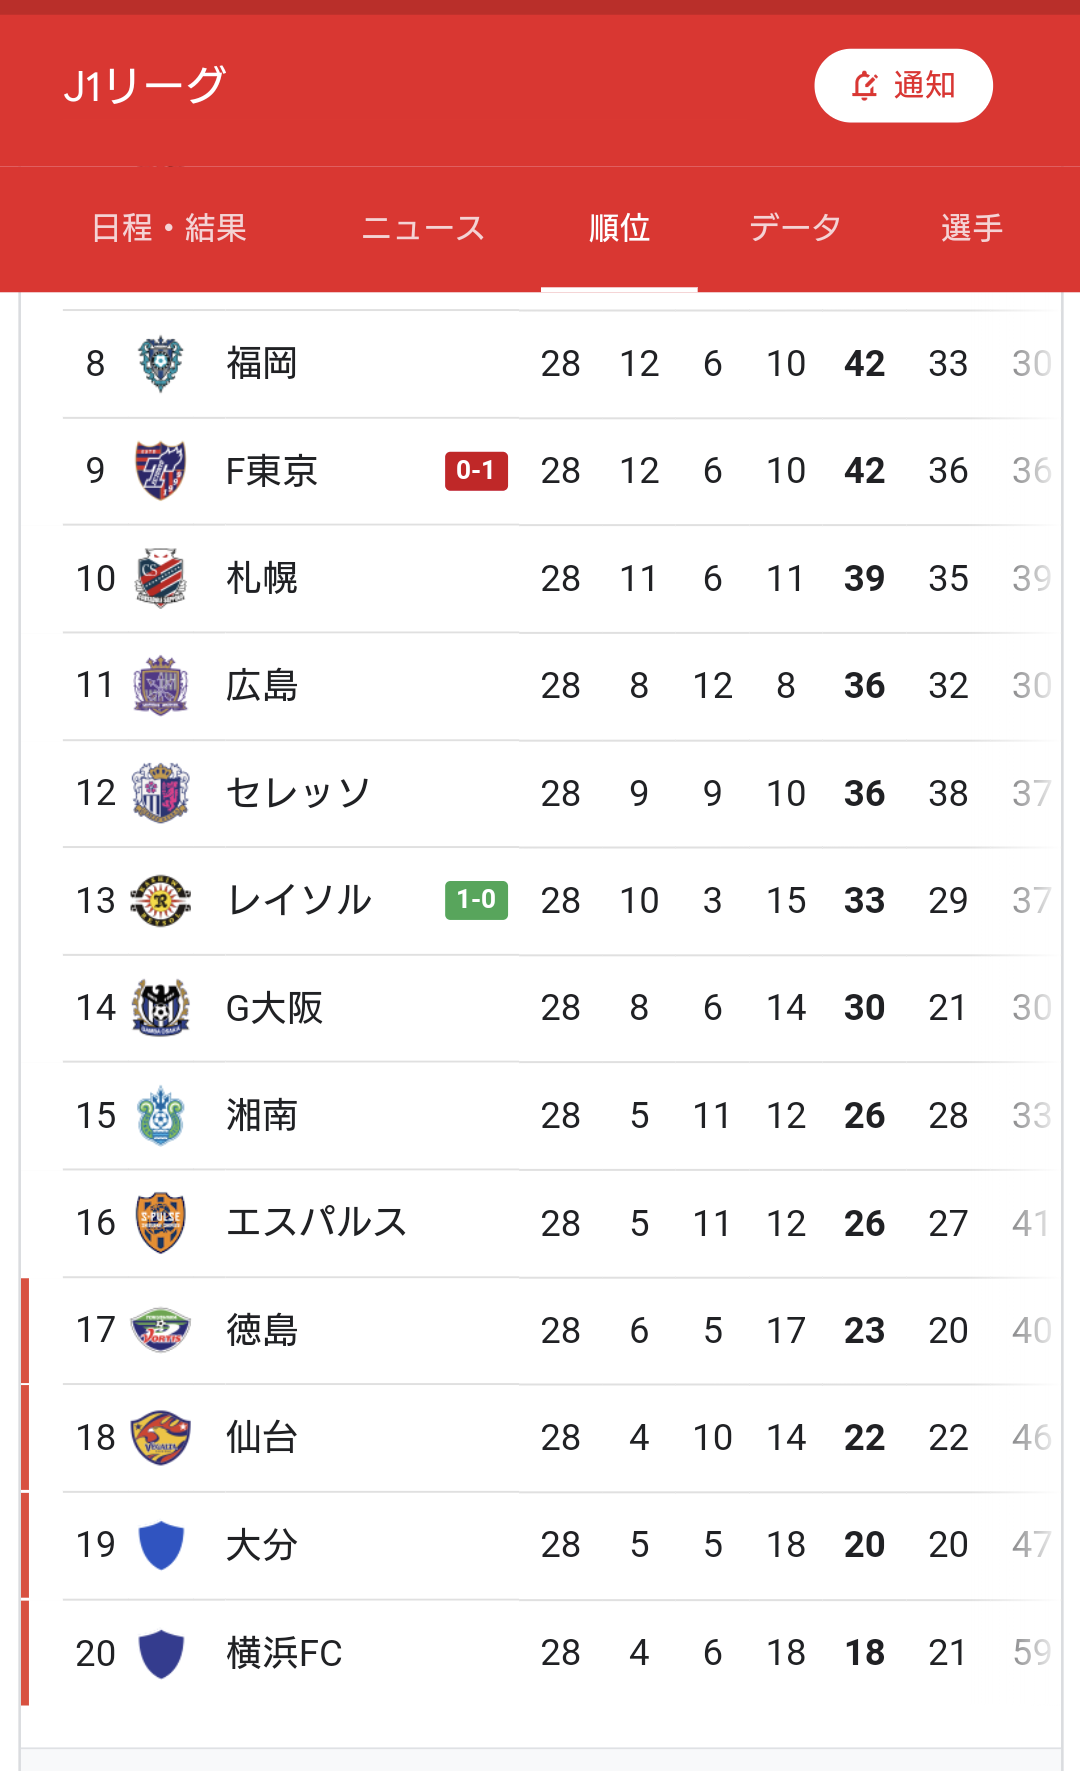Select the 徳島 team name
This screenshot has width=1080, height=1771.
tap(262, 1331)
